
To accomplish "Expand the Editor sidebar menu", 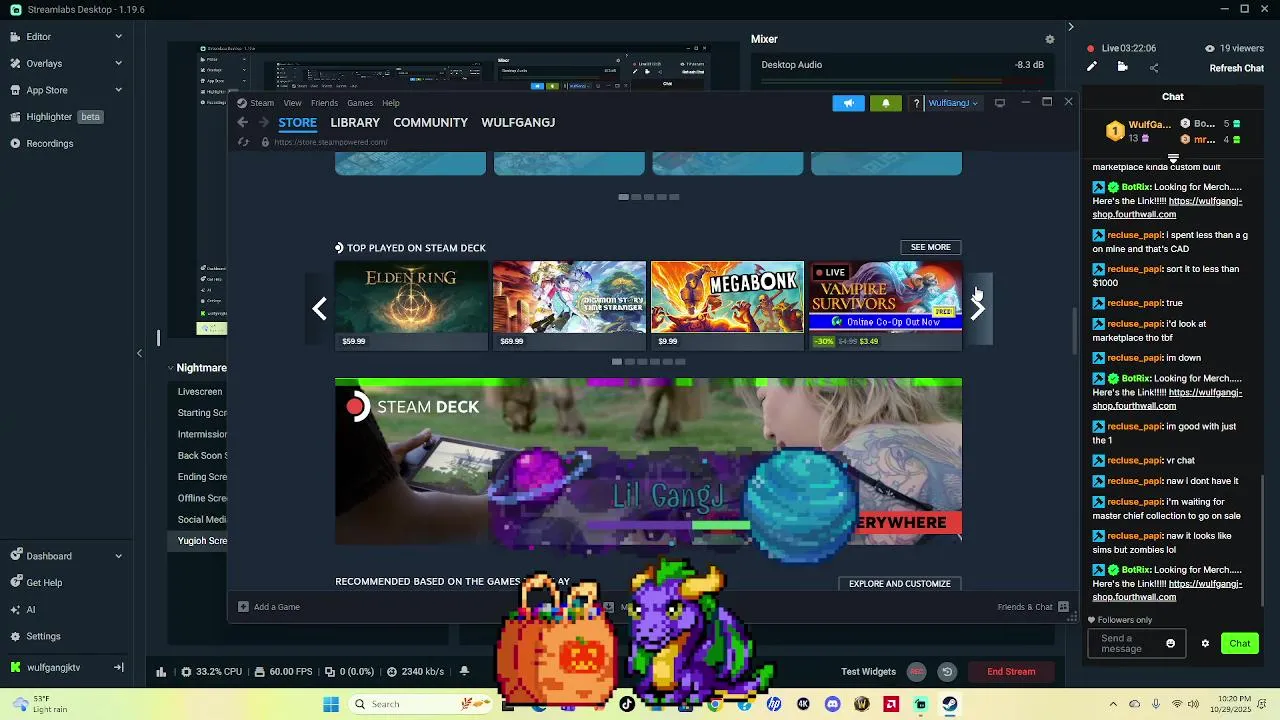I will click(x=118, y=37).
